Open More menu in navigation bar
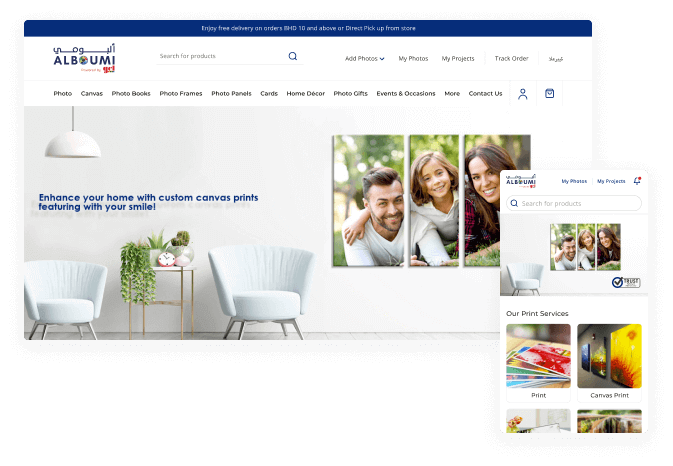Screen dimensions: 673x466 pyautogui.click(x=452, y=94)
